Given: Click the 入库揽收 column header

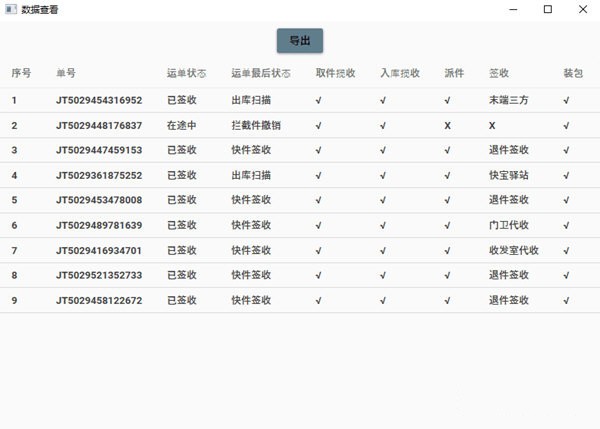Looking at the screenshot, I should tap(400, 73).
